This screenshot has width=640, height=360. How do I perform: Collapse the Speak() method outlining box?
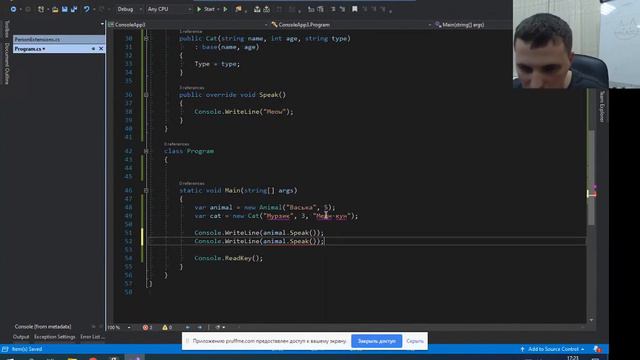[x=146, y=95]
